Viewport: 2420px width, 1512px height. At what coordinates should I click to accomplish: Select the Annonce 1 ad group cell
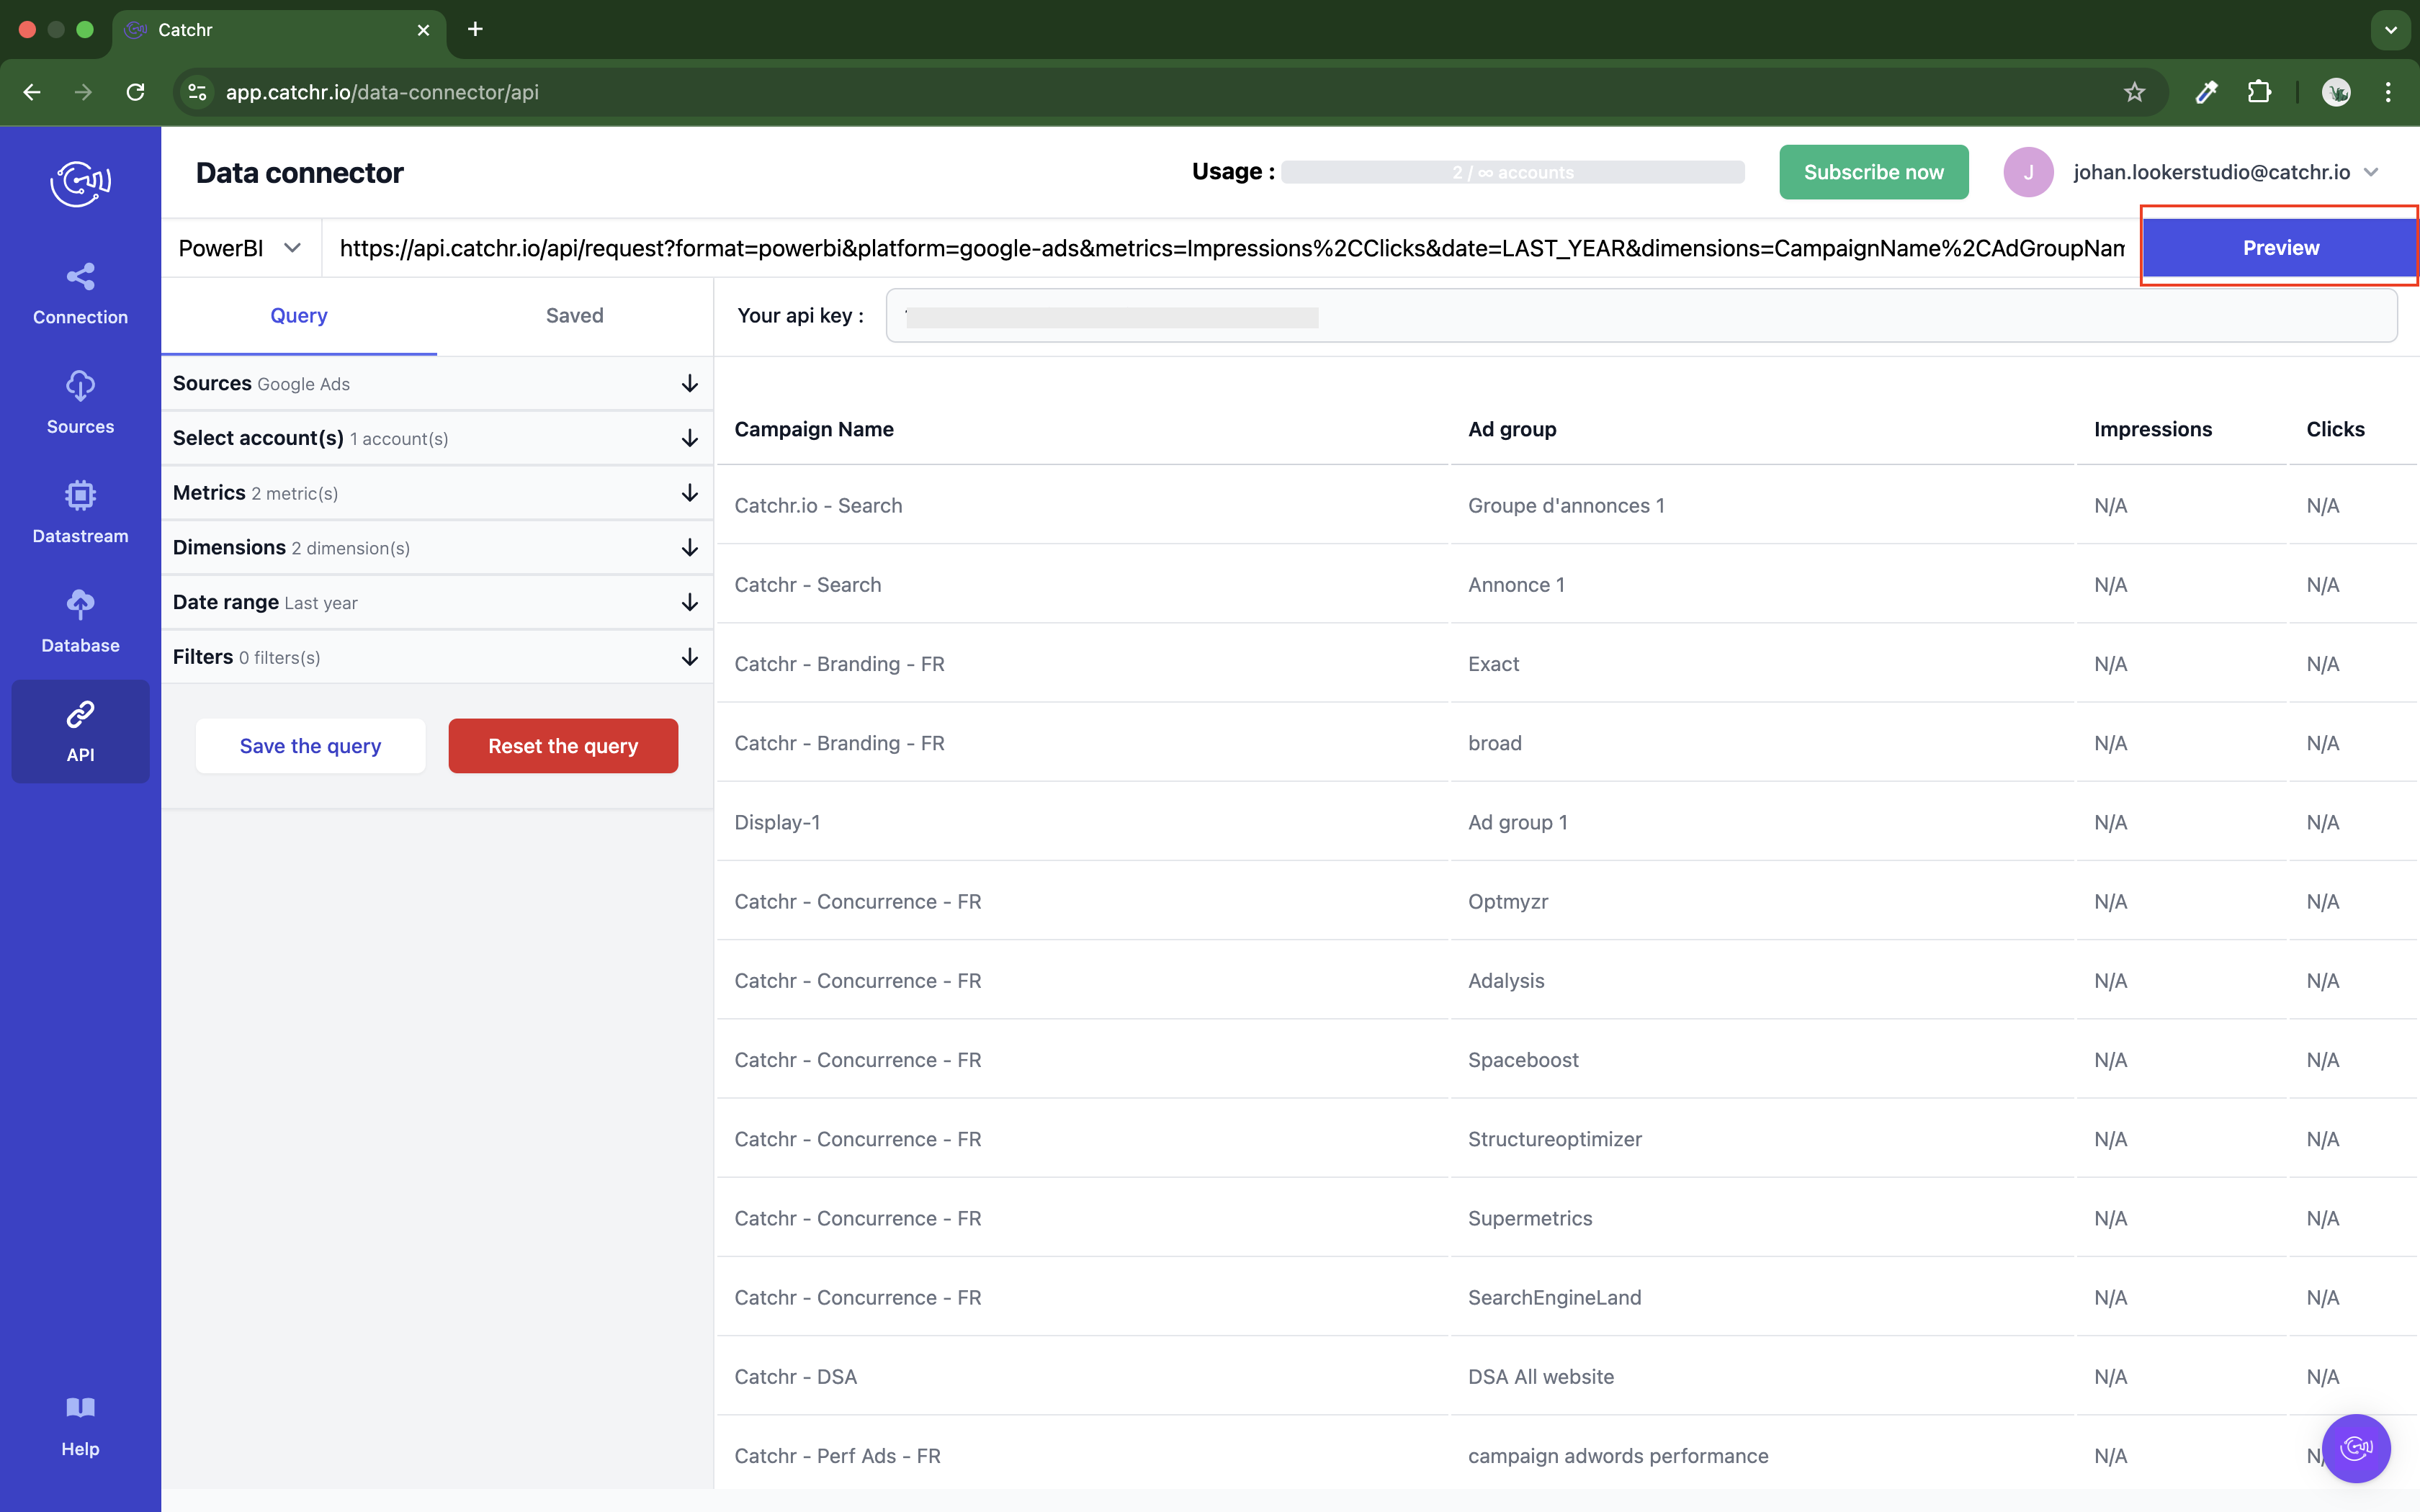(1516, 584)
